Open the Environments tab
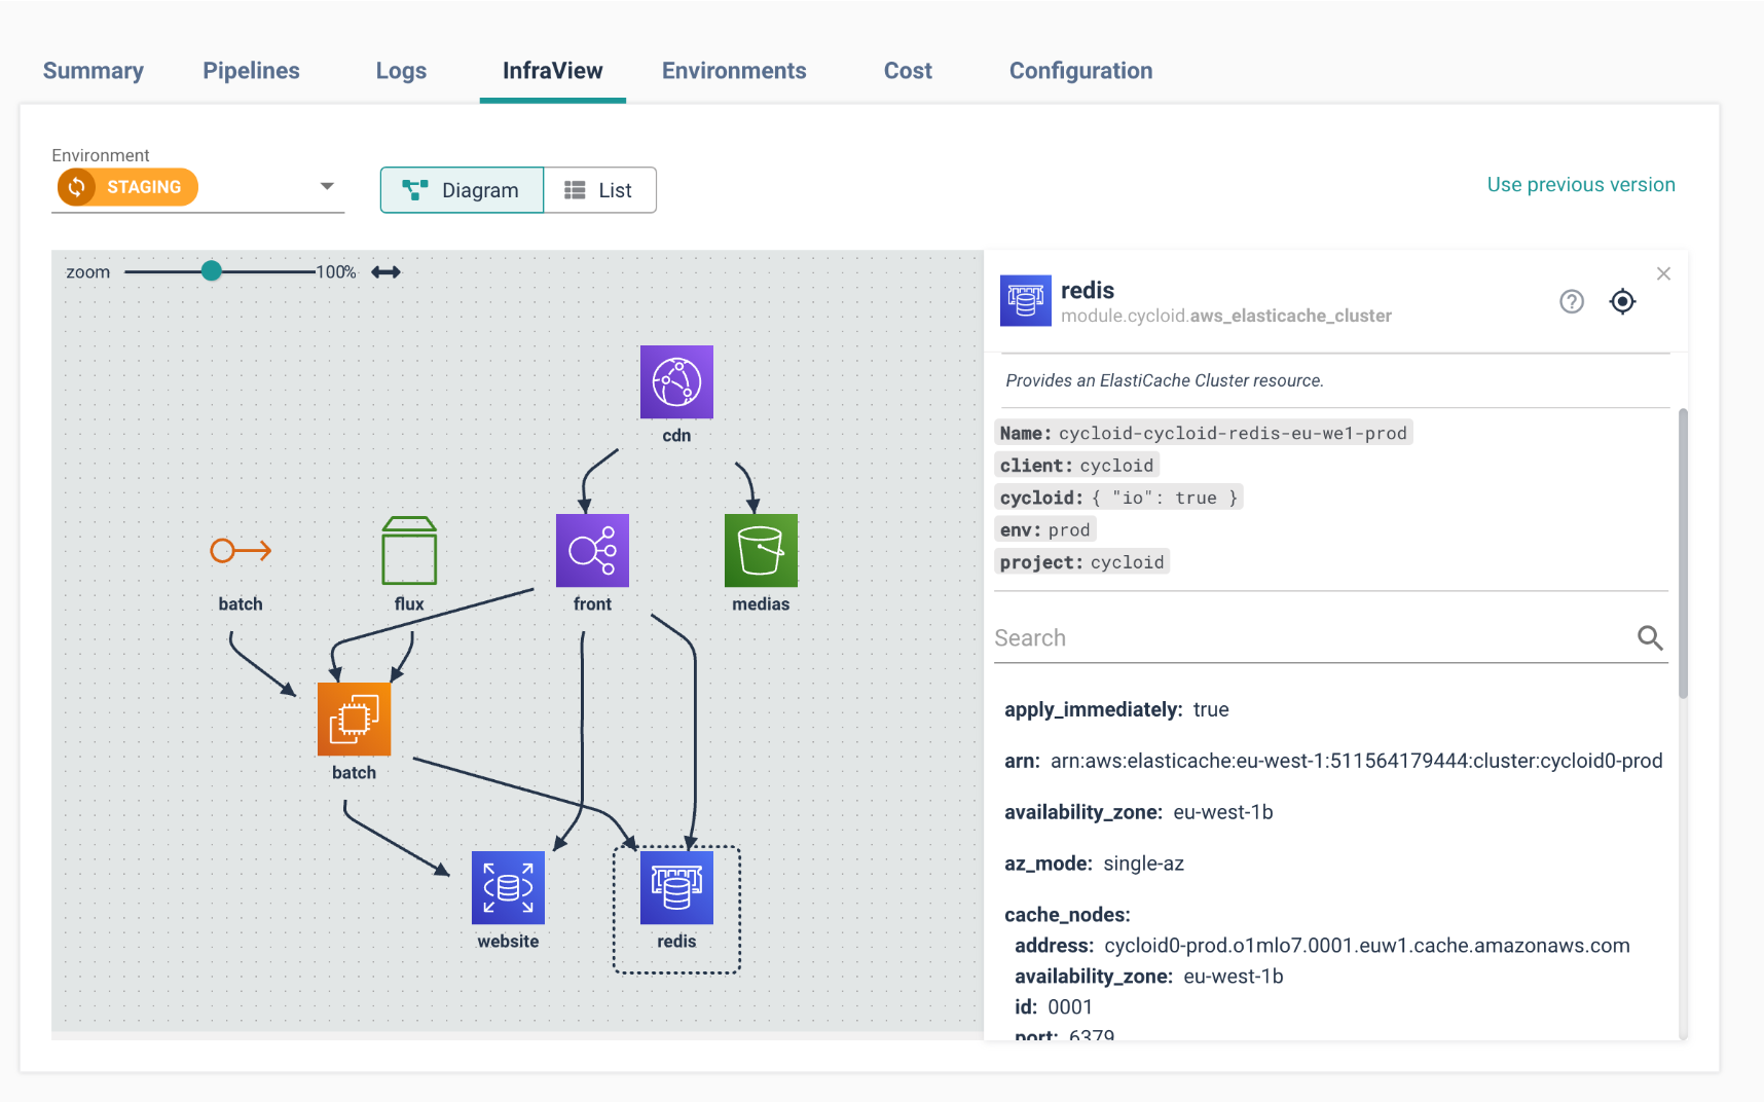The width and height of the screenshot is (1764, 1102). coord(734,71)
